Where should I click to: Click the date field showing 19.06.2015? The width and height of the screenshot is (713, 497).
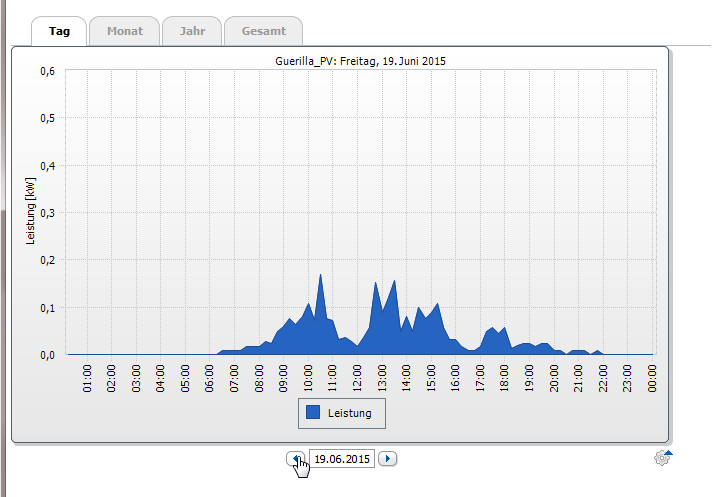pos(342,459)
